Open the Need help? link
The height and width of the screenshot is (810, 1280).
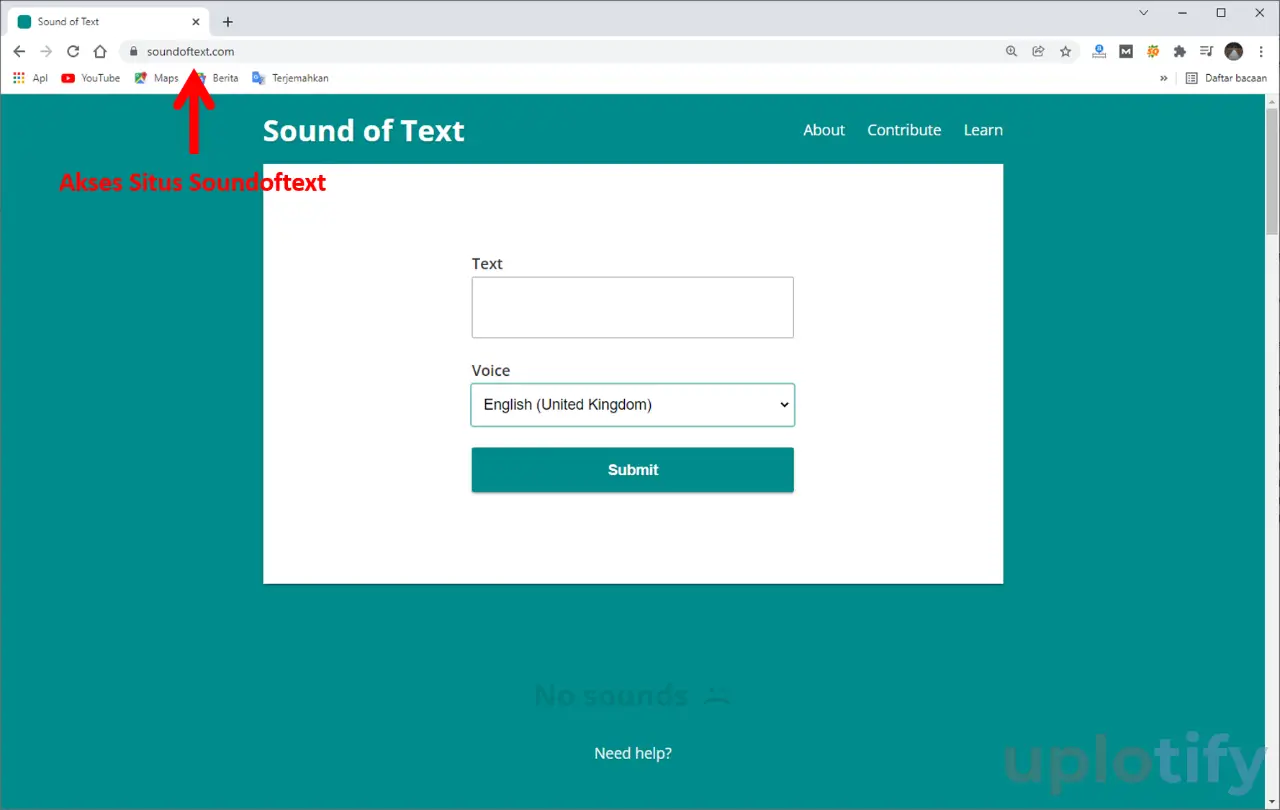click(633, 753)
